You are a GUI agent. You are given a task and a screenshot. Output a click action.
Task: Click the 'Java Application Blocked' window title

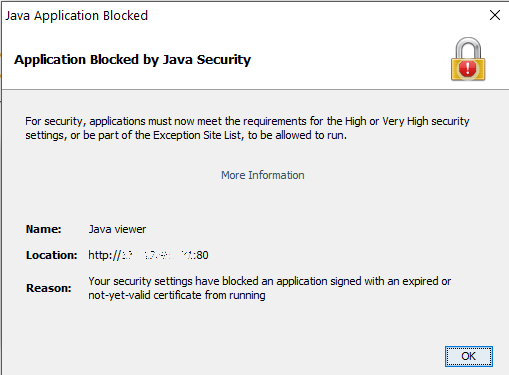[x=76, y=16]
